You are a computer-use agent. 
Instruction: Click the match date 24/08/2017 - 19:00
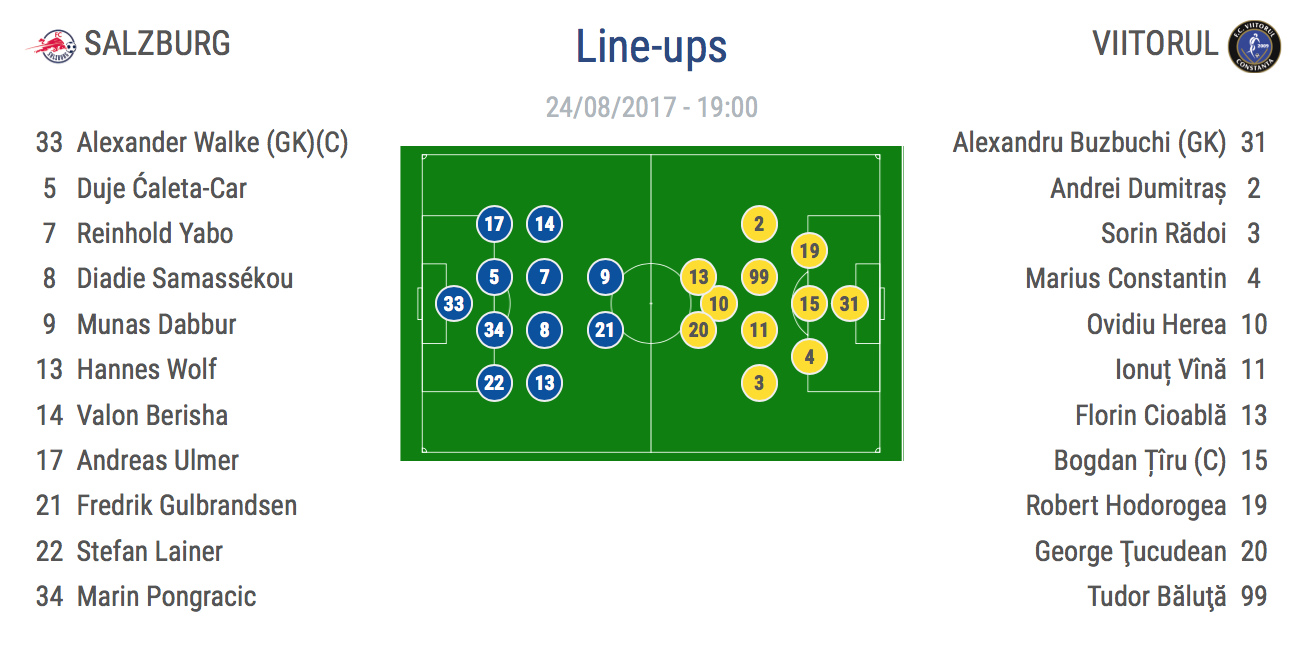click(651, 107)
